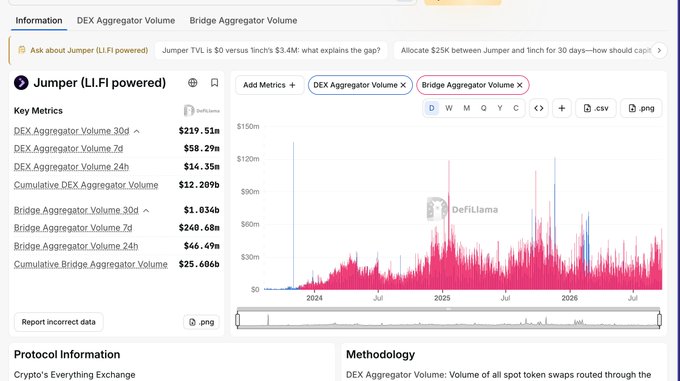Download Key Metrics as .png
The width and height of the screenshot is (680, 381).
(202, 322)
